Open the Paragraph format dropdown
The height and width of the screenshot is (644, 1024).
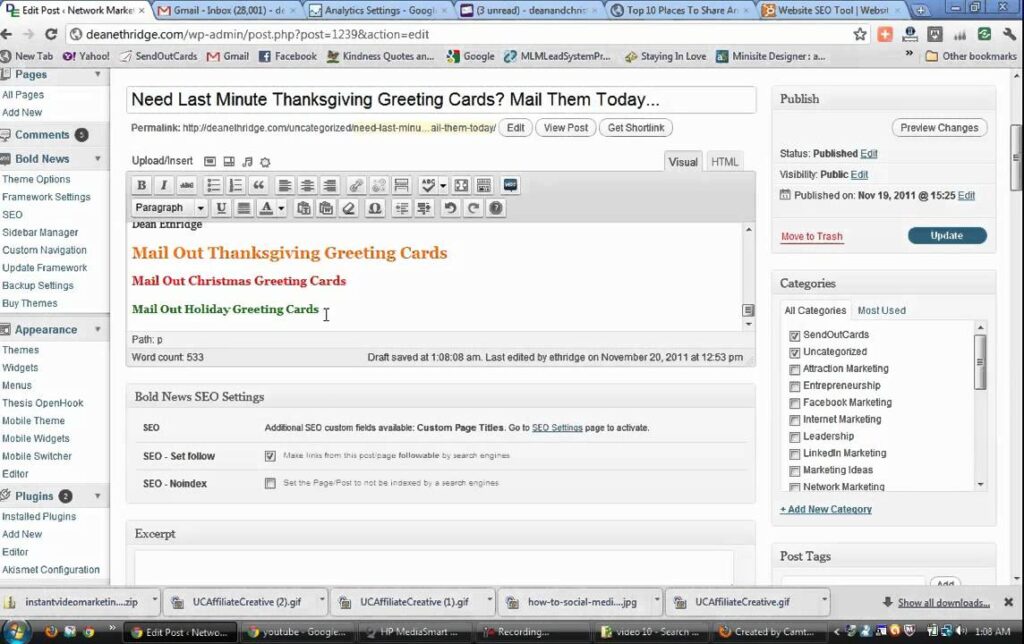click(x=169, y=208)
